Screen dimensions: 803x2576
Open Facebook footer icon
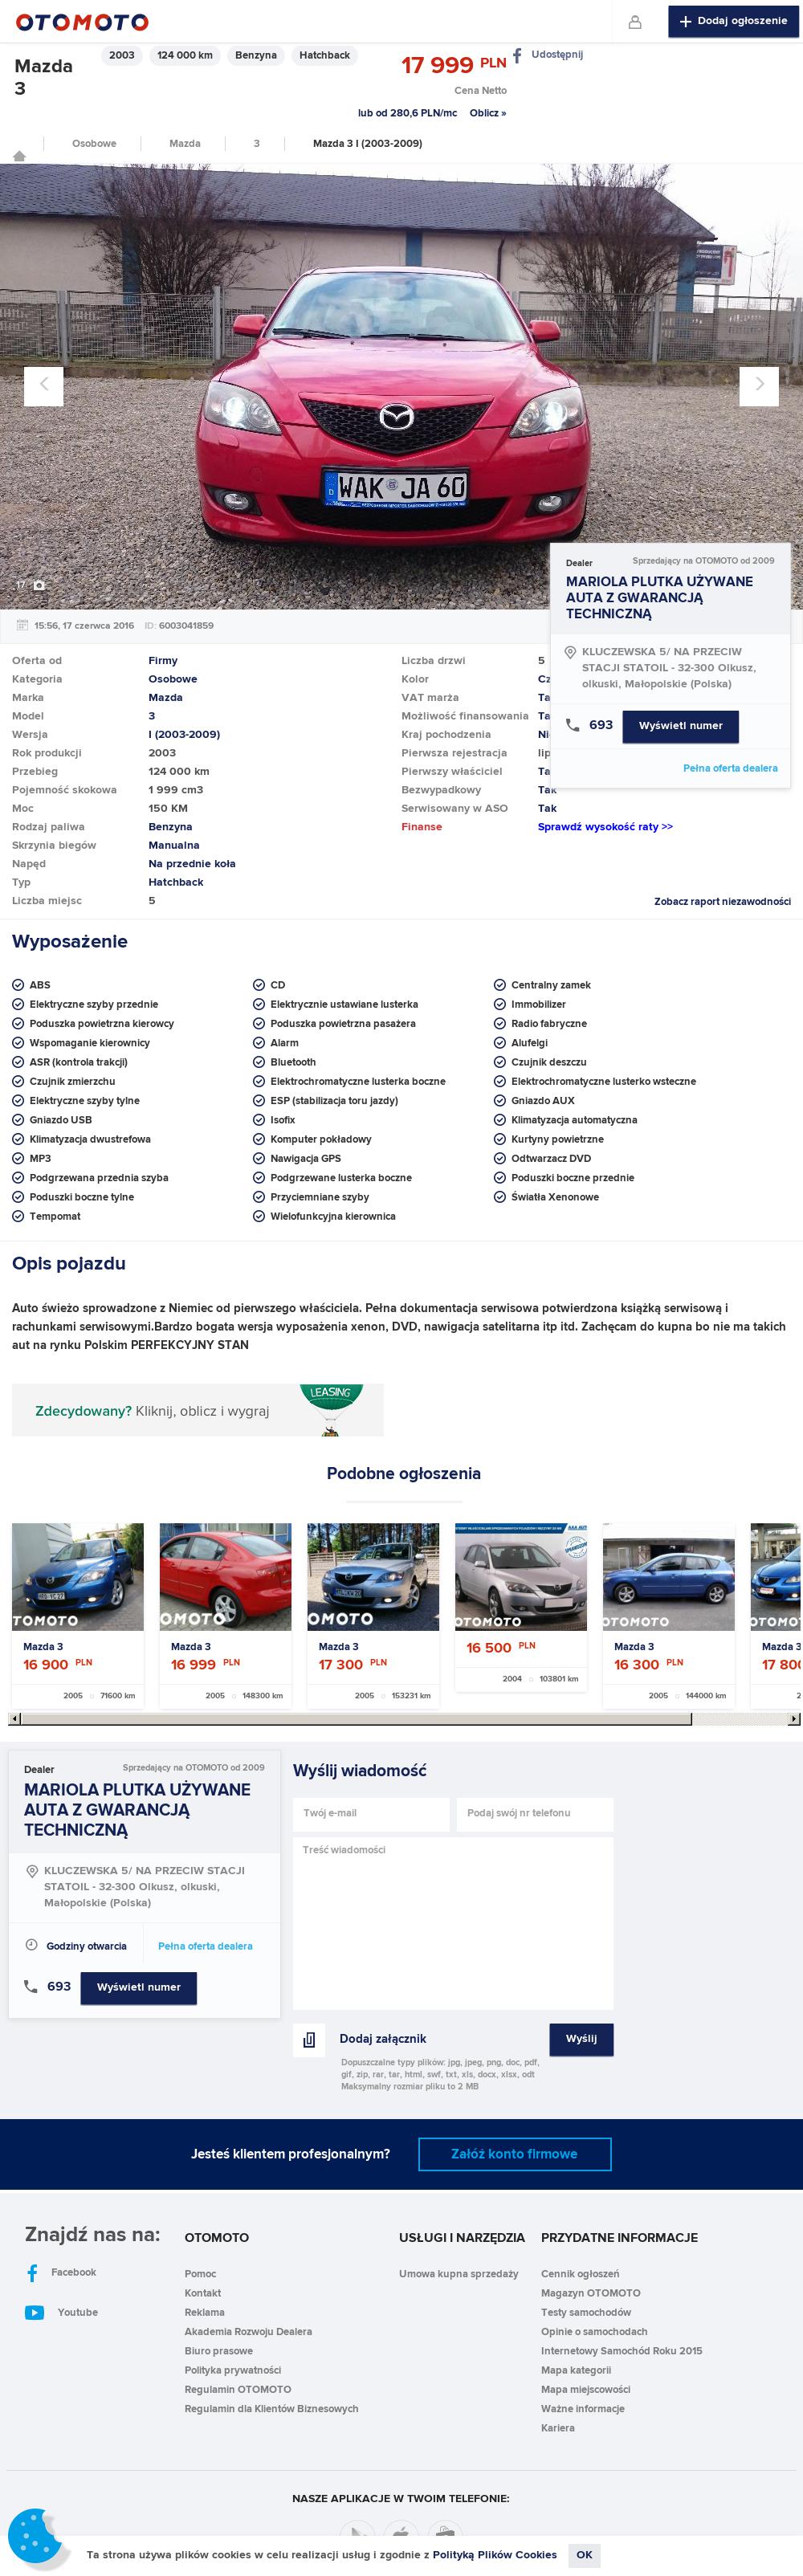32,2273
